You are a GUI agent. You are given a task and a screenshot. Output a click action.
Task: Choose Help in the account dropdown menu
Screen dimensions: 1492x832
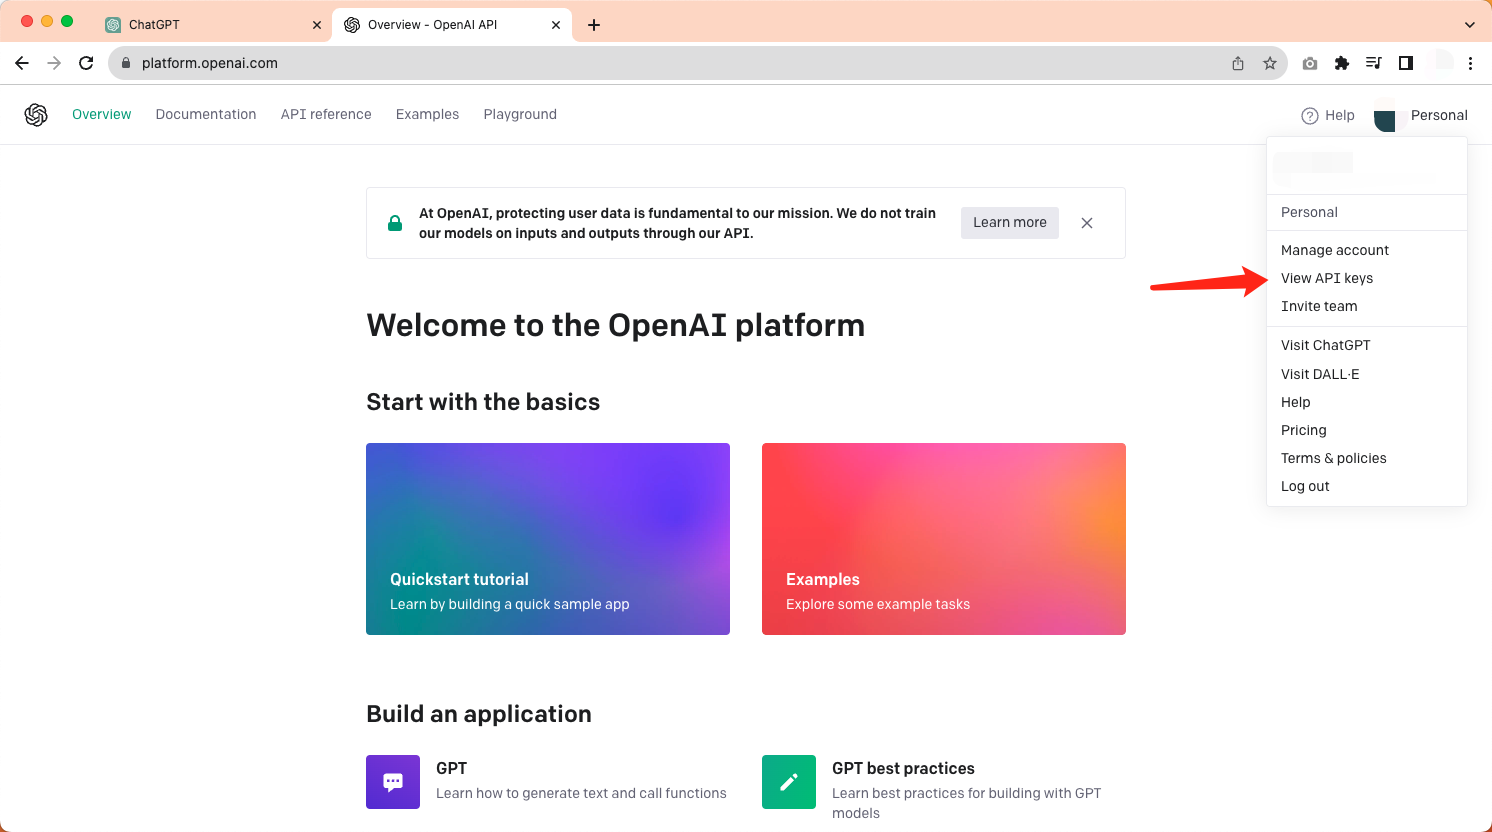[1367, 403]
